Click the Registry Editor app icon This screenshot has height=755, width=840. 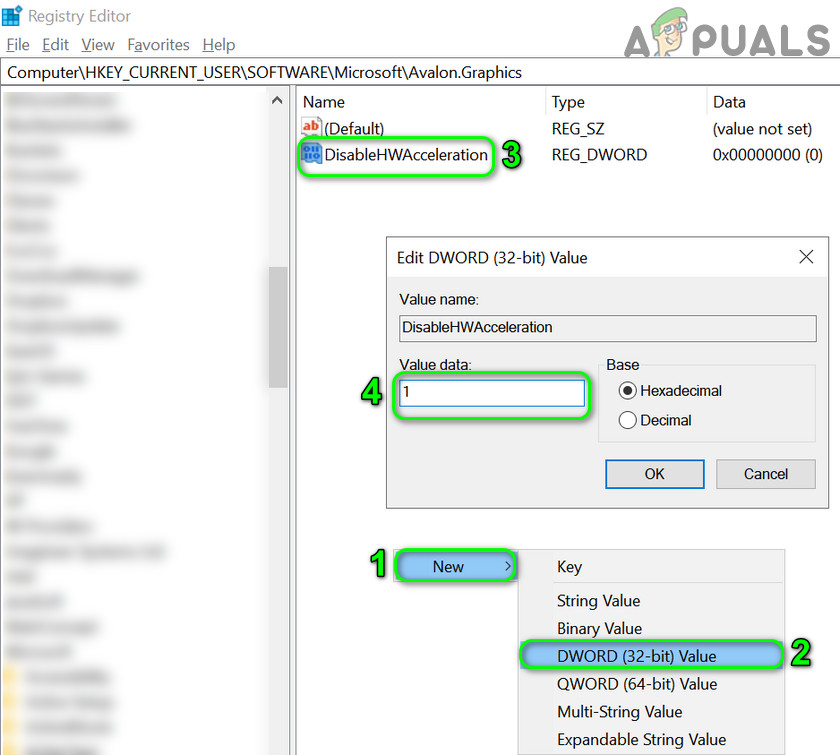pos(11,16)
